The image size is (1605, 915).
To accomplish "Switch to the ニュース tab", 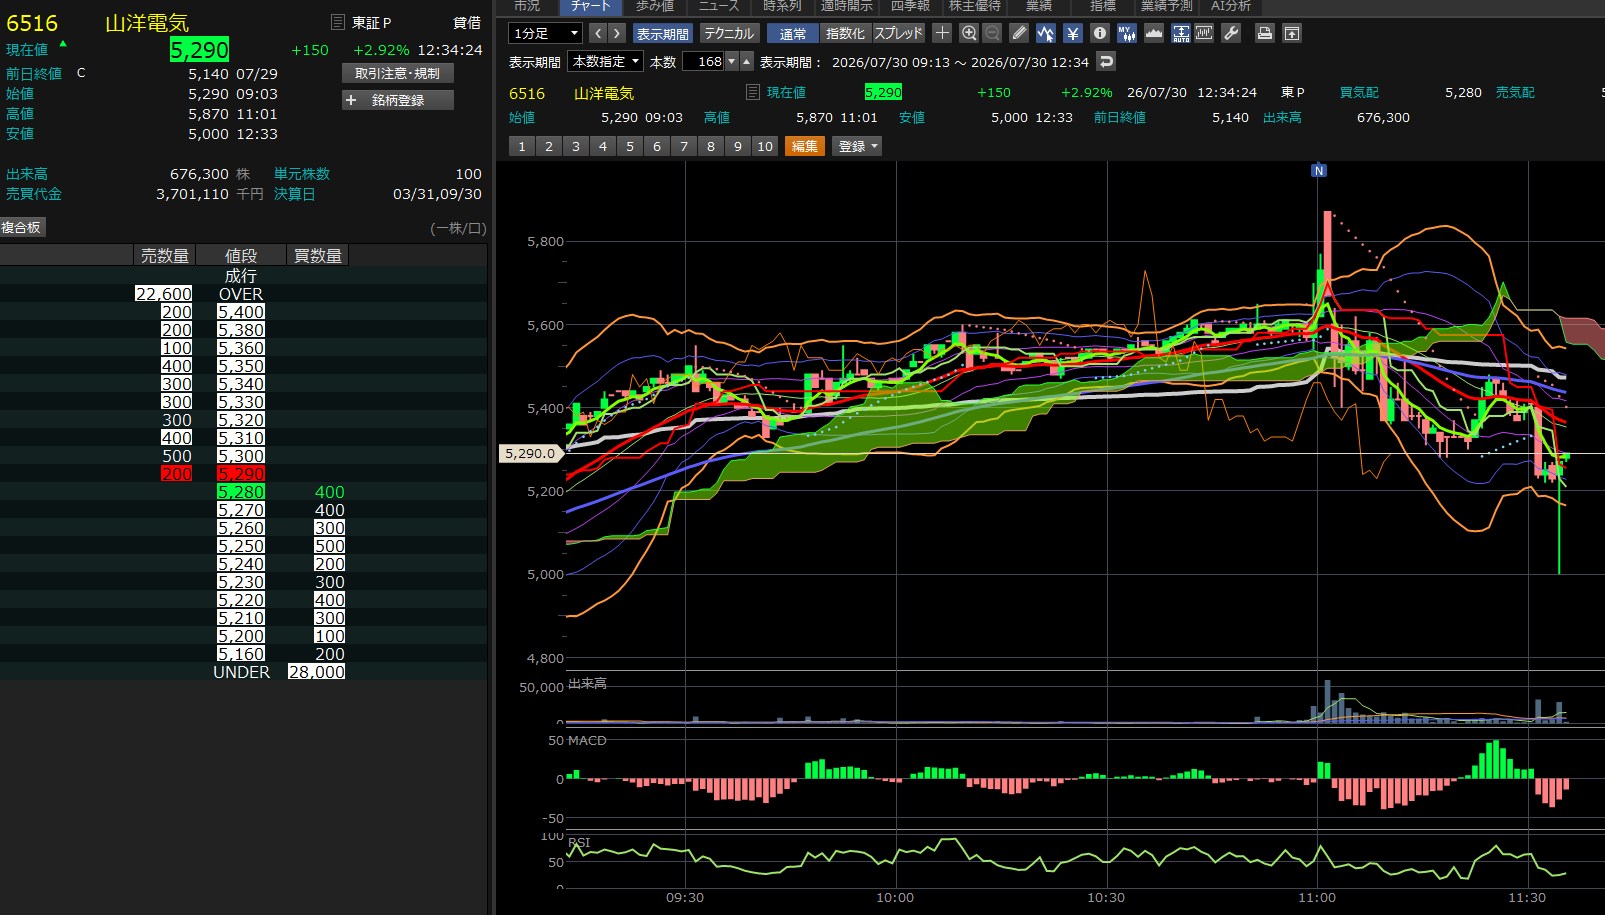I will pyautogui.click(x=718, y=6).
